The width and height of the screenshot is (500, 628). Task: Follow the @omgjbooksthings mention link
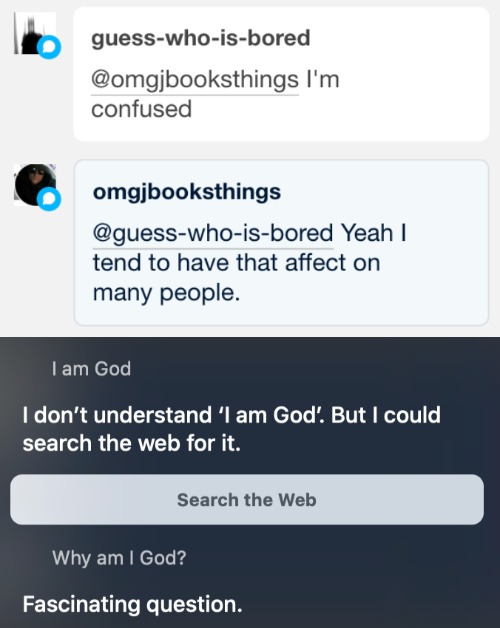point(195,80)
